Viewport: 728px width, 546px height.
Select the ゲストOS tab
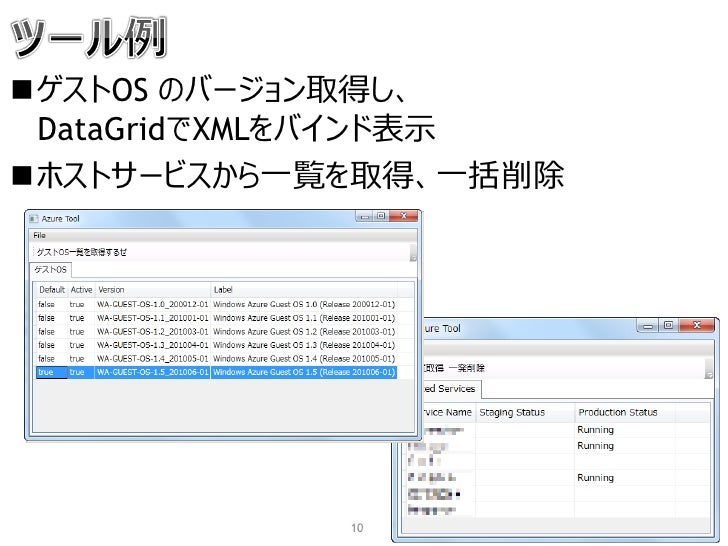(51, 270)
